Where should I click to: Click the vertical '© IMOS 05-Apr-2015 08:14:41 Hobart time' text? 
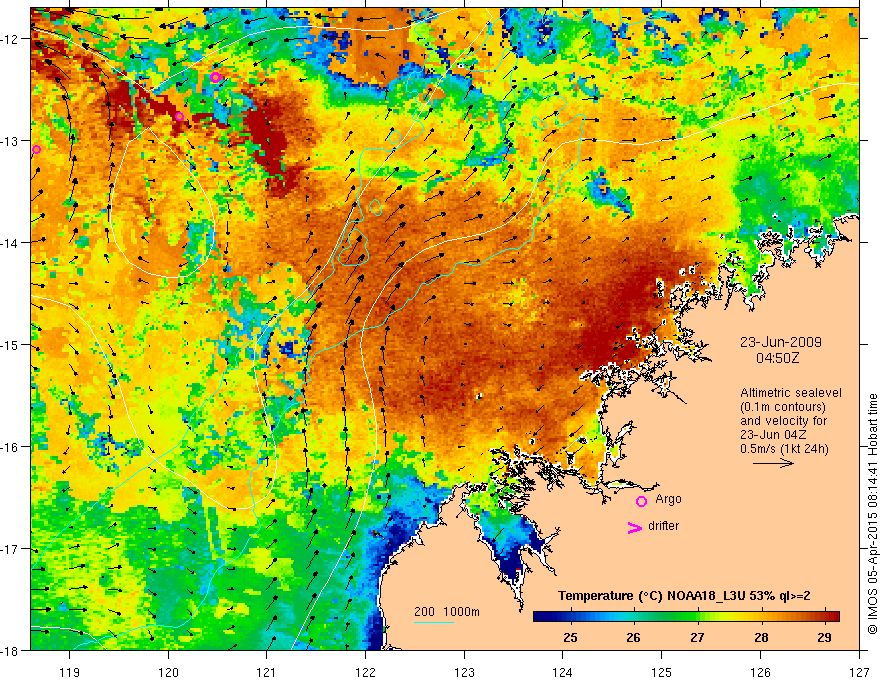pyautogui.click(x=872, y=514)
